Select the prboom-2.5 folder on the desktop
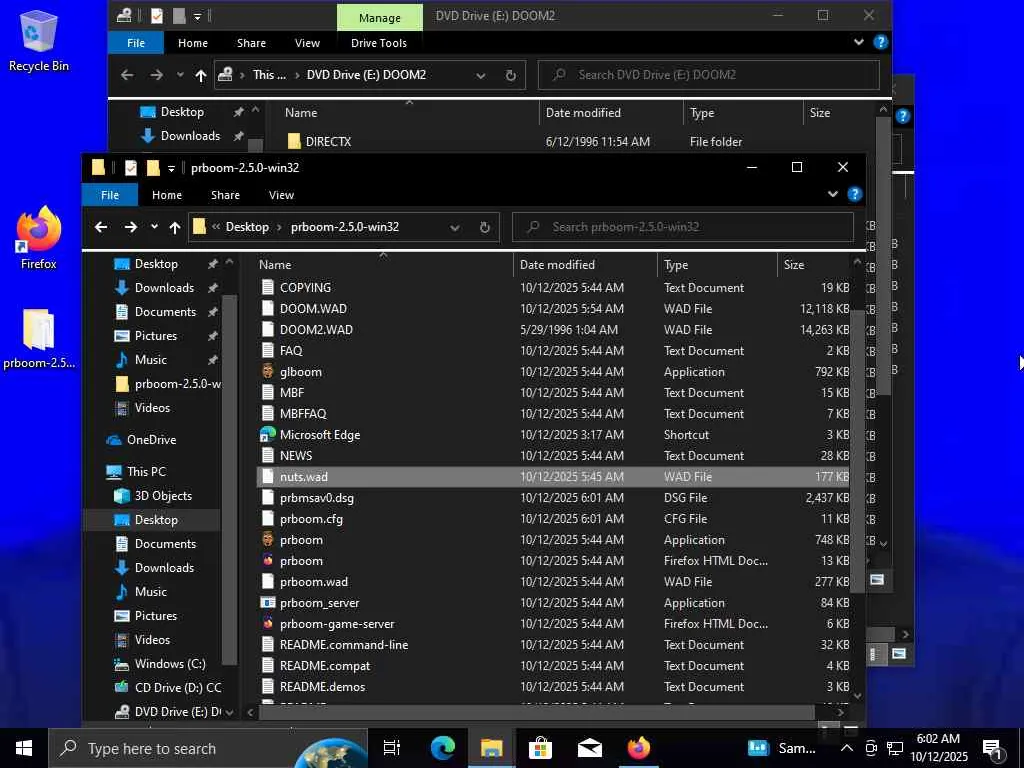Viewport: 1024px width, 768px height. pyautogui.click(x=39, y=339)
